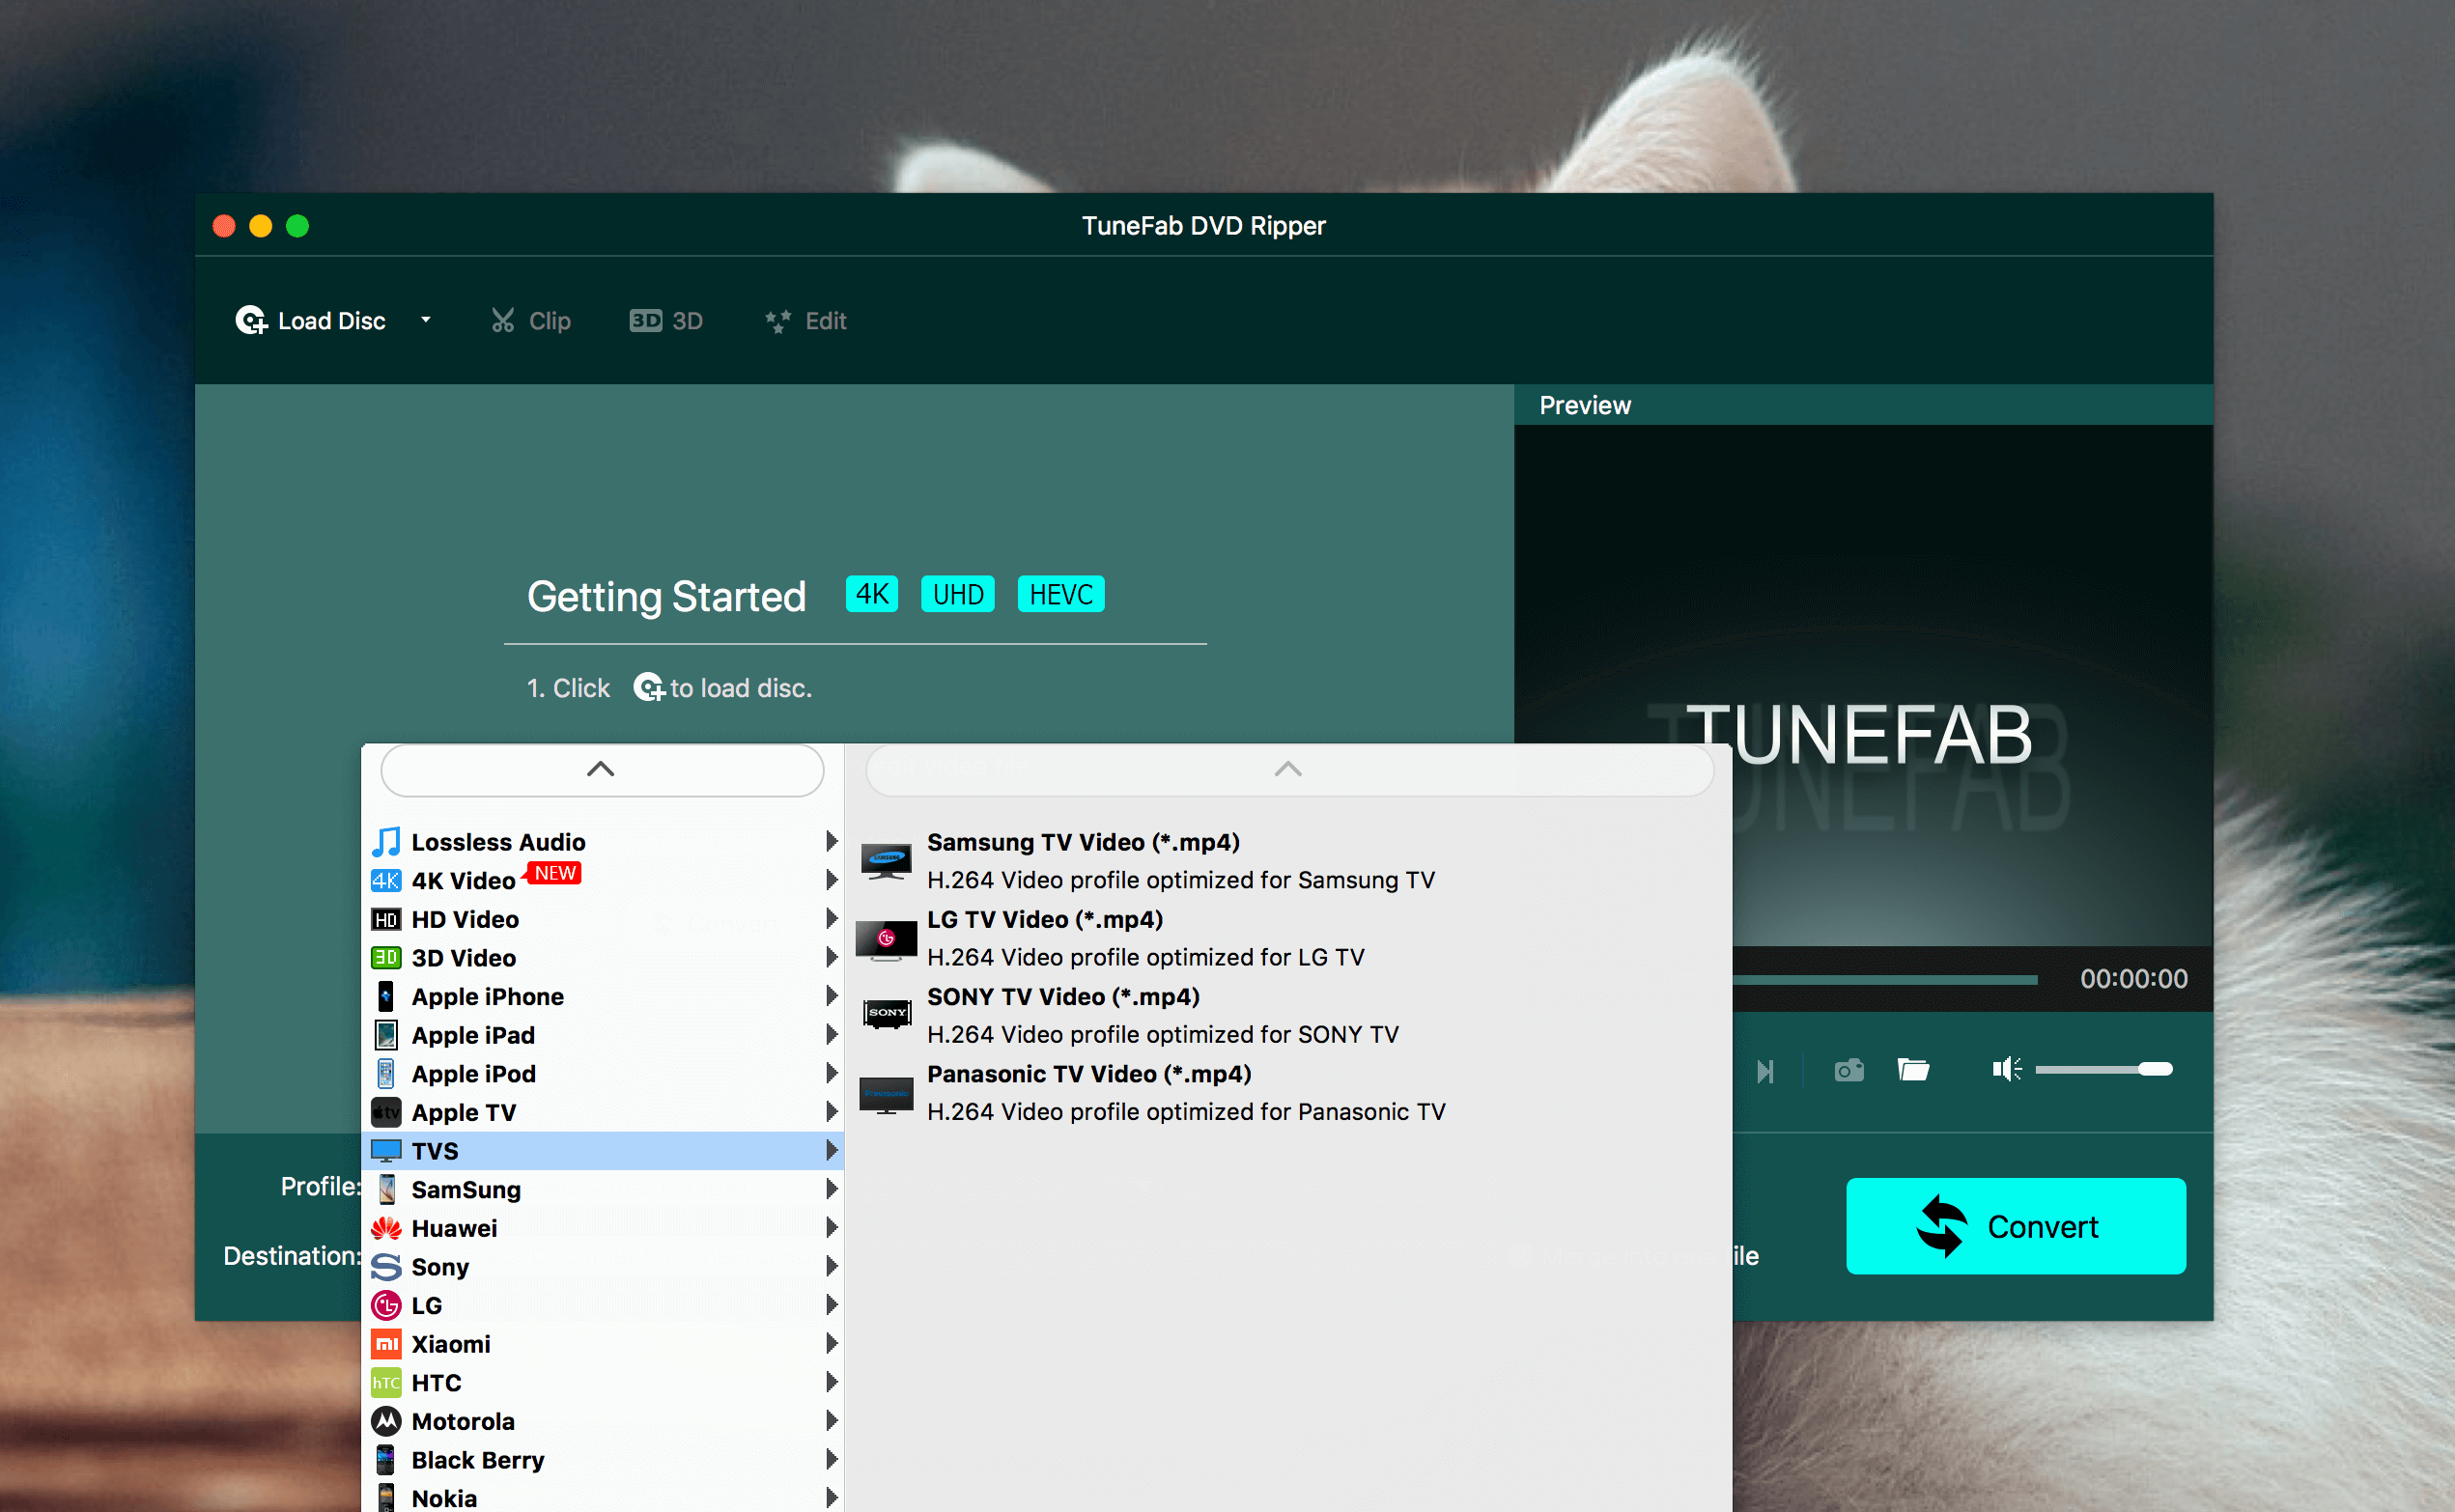Click the UHD badge
This screenshot has width=2455, height=1512.
(x=958, y=594)
